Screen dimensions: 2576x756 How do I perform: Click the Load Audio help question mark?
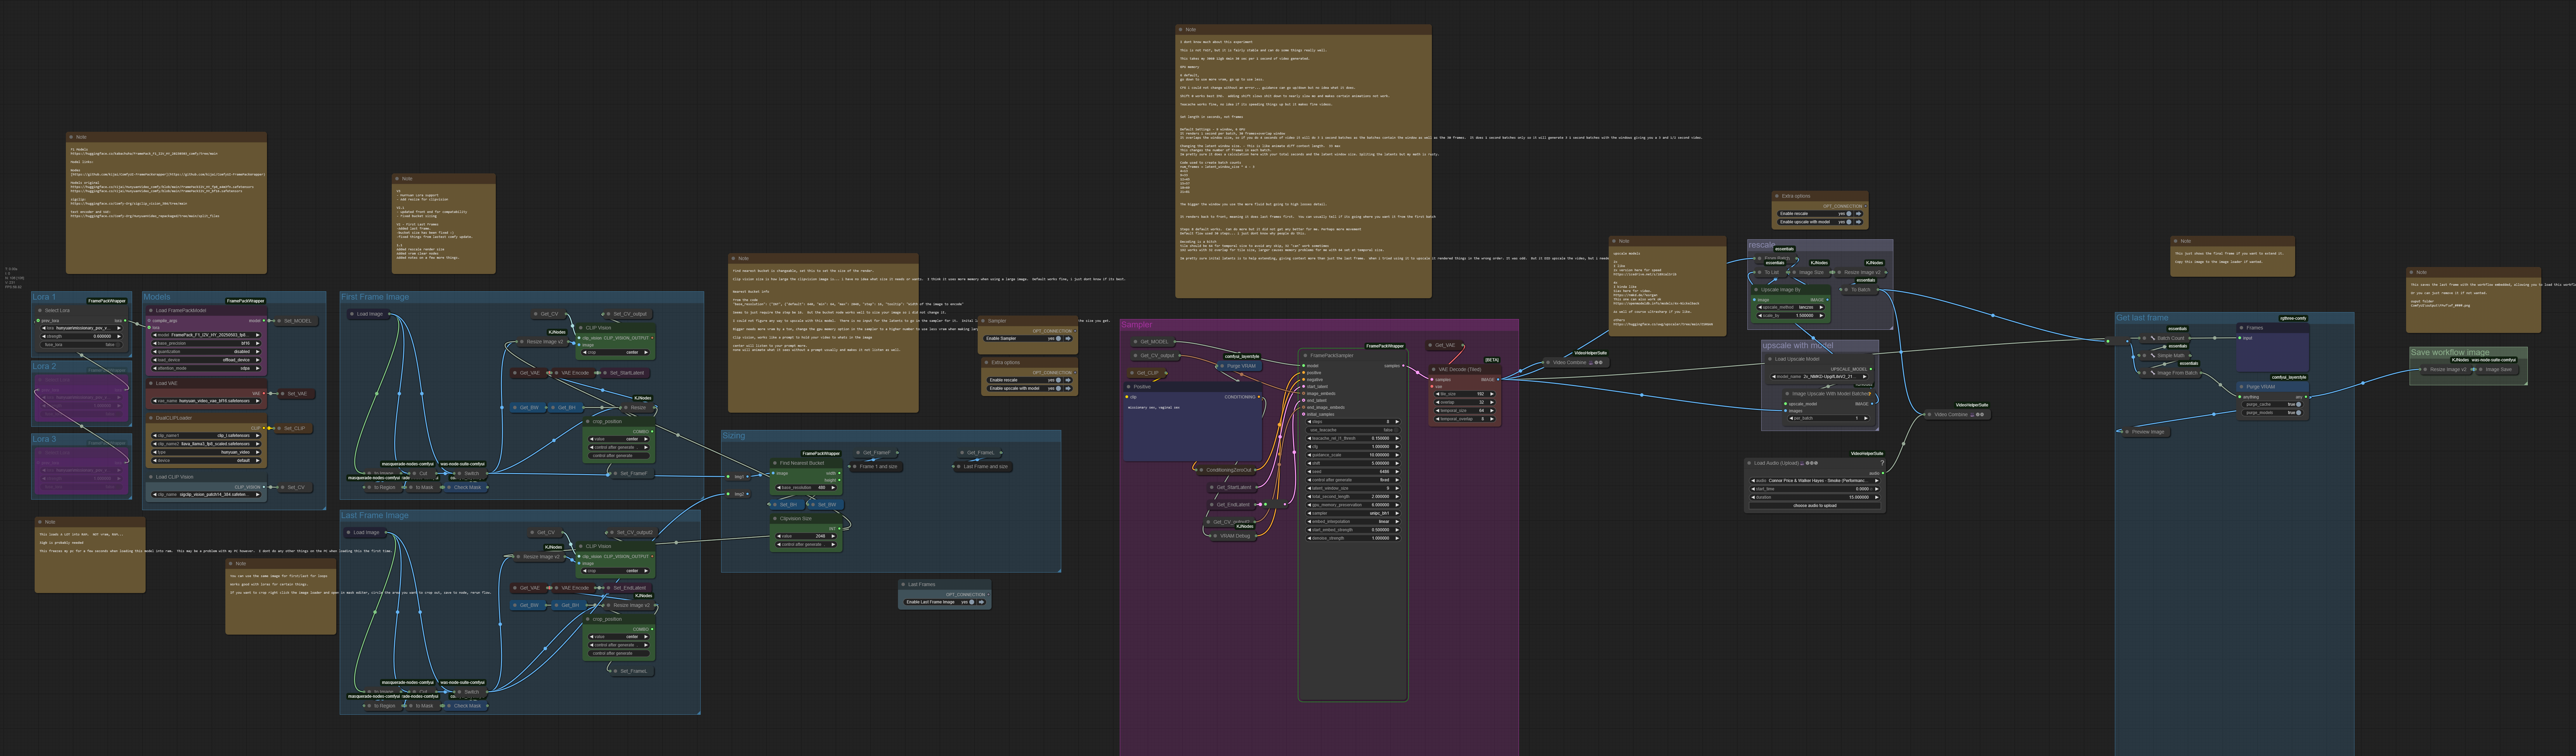[x=1882, y=463]
